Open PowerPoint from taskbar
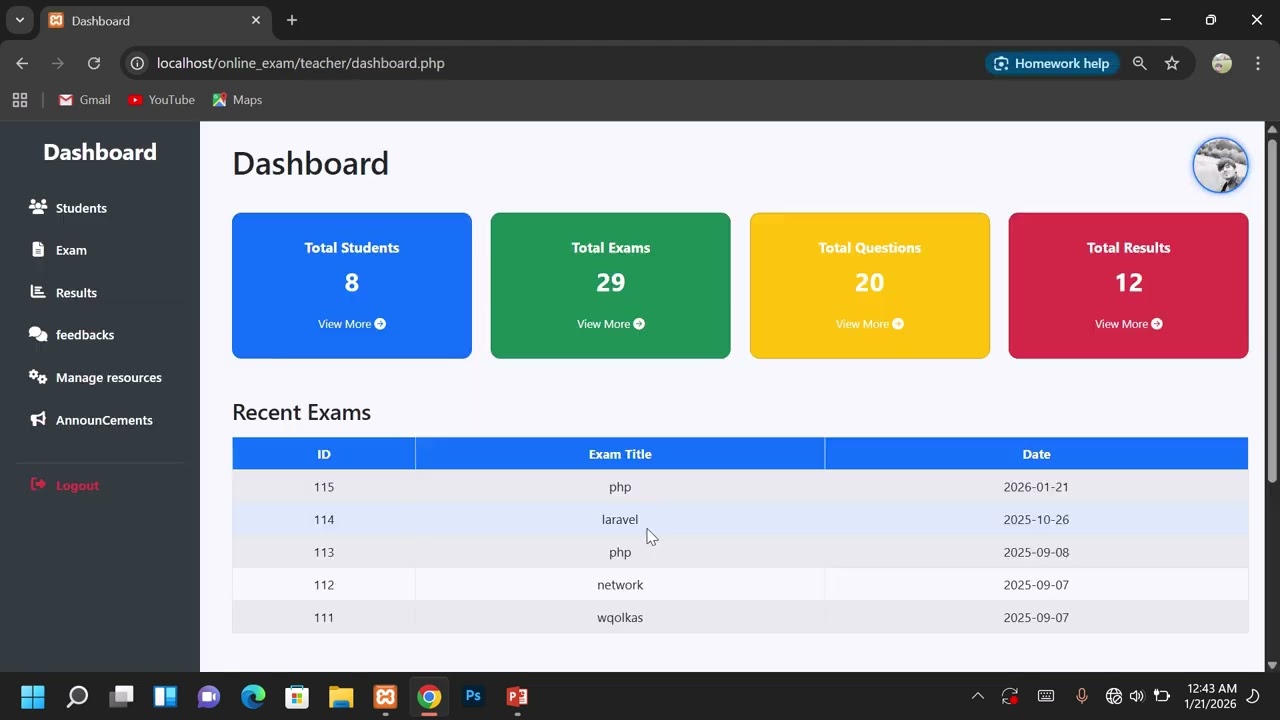 pos(517,696)
